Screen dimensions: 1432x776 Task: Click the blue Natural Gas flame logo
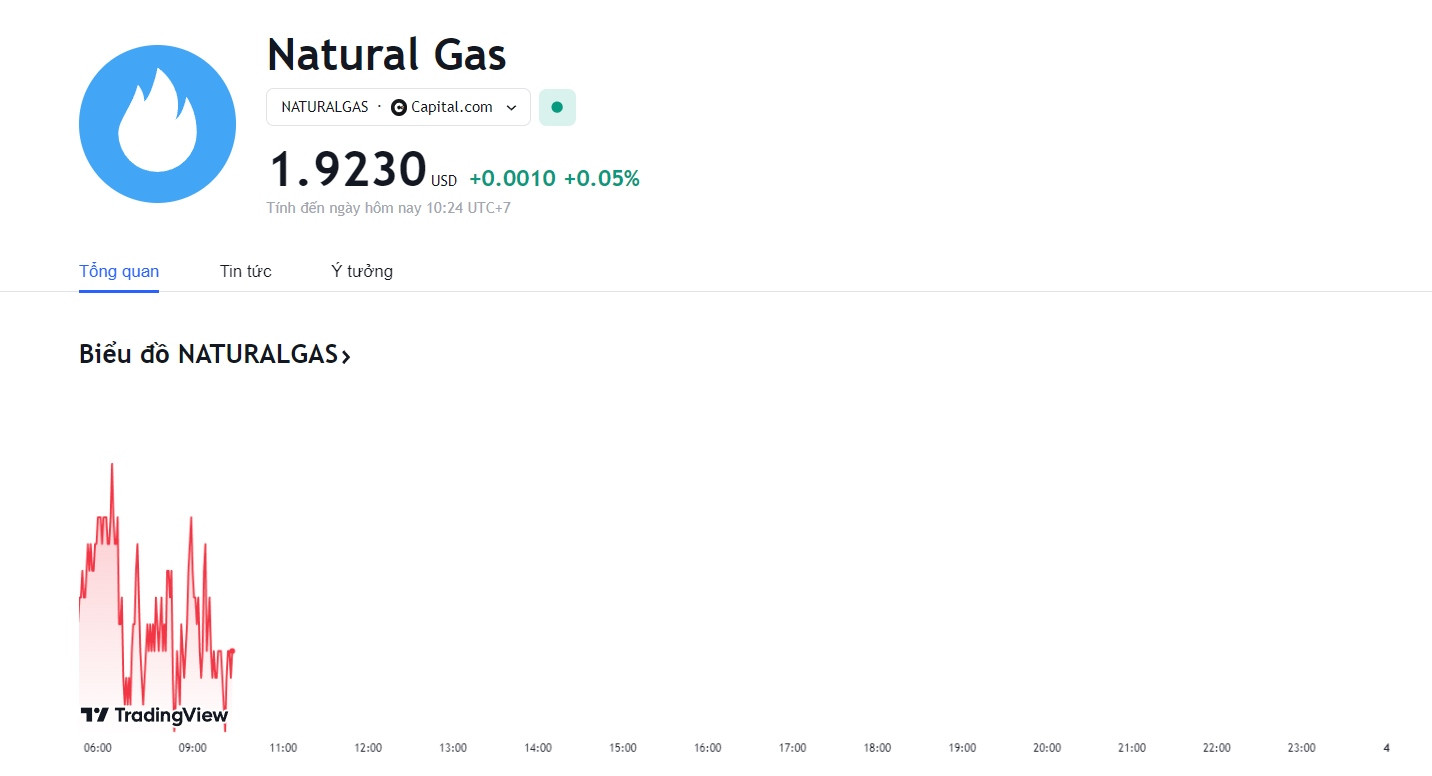157,124
